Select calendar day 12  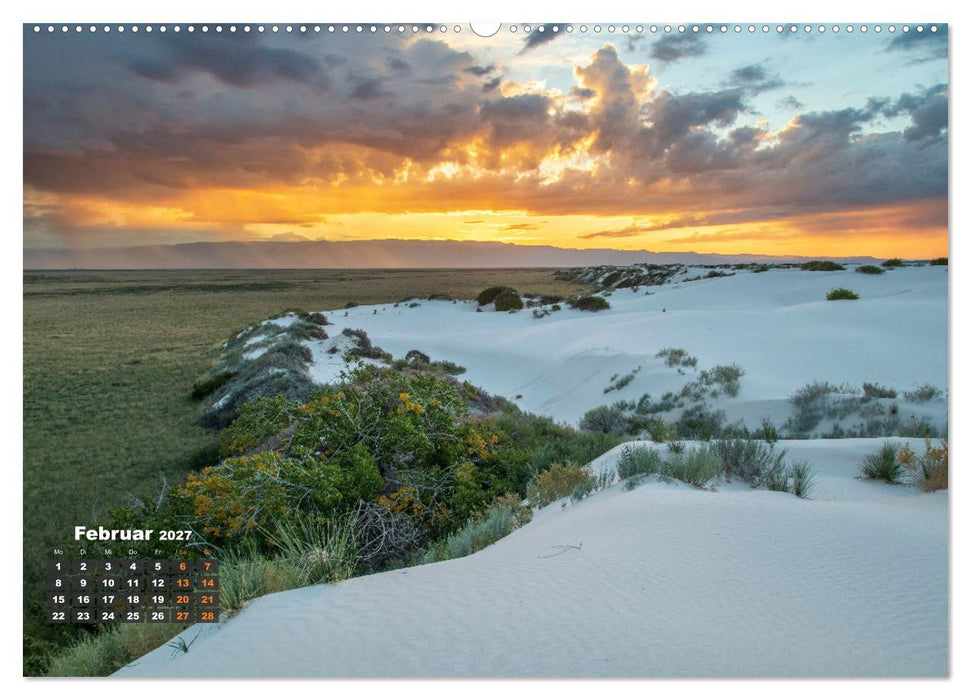[158, 583]
